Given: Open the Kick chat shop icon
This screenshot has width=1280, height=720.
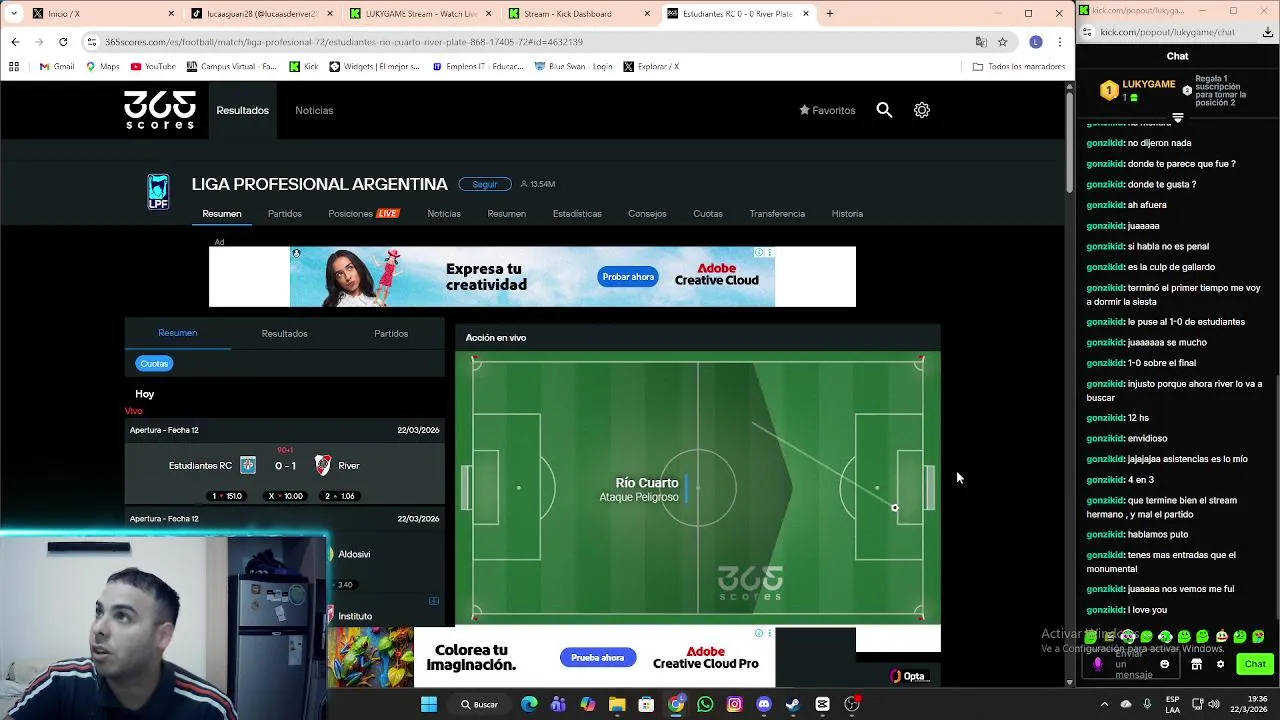Looking at the screenshot, I should point(1196,664).
